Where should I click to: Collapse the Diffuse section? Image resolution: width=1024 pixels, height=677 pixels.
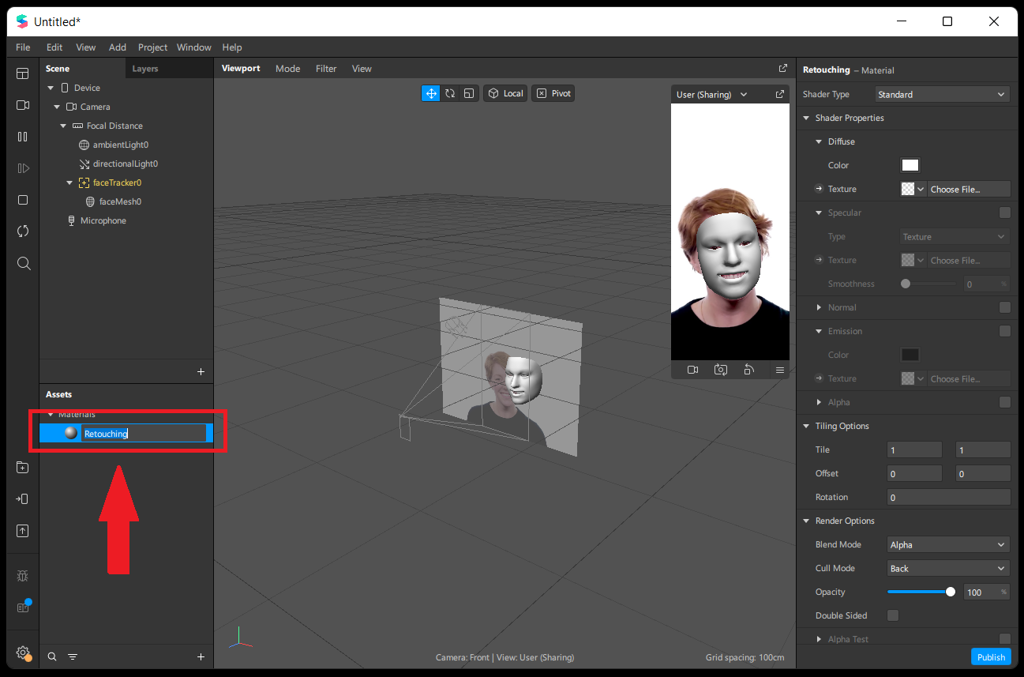coord(819,142)
